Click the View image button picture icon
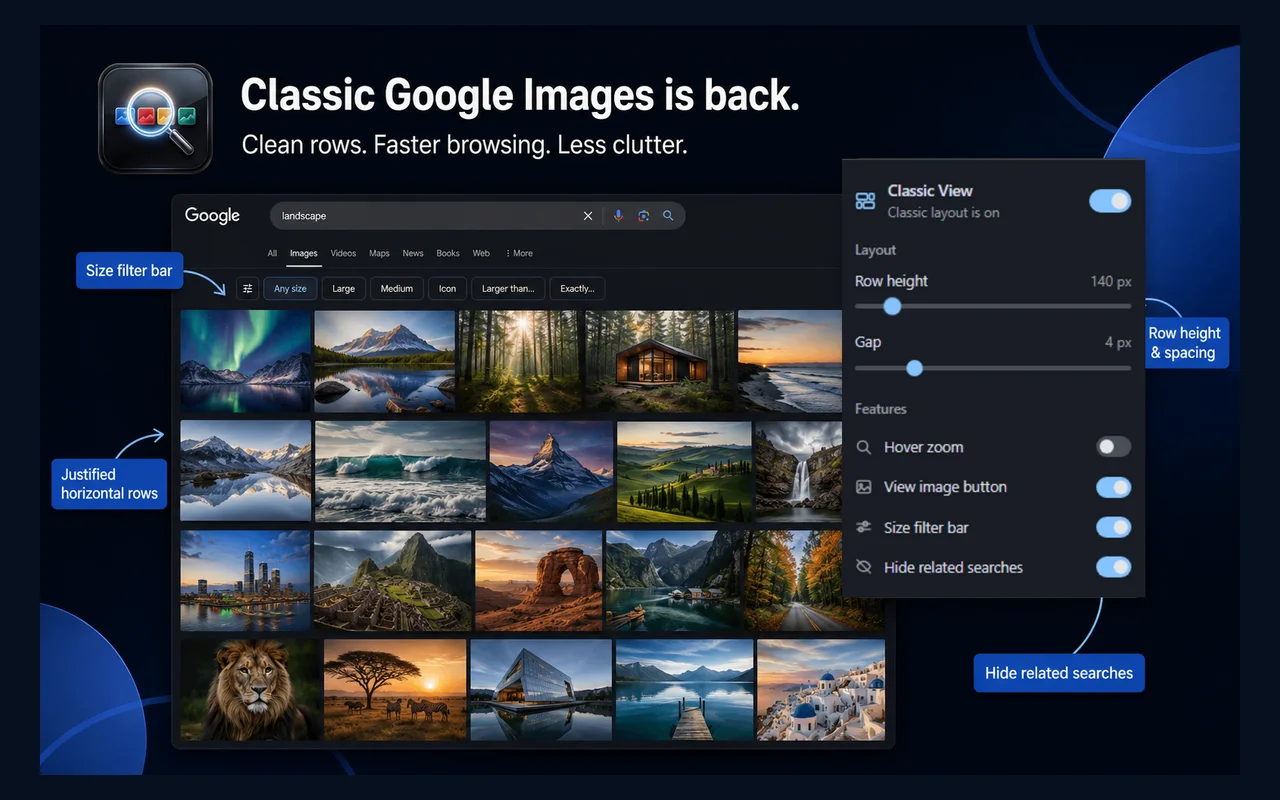Screen dimensions: 1280x800 pyautogui.click(x=864, y=487)
